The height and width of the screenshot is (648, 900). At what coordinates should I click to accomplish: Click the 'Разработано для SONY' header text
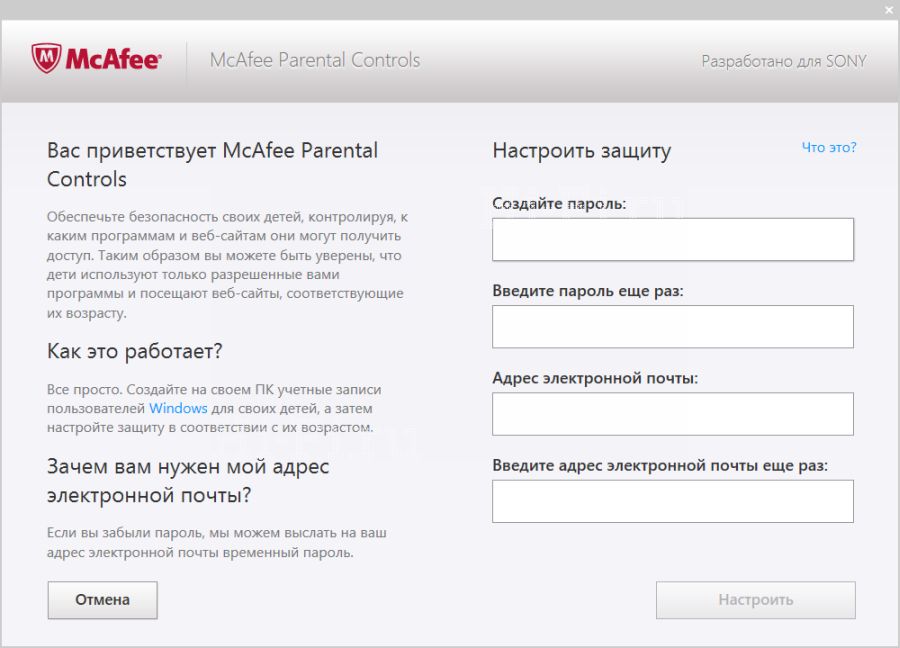coord(783,61)
